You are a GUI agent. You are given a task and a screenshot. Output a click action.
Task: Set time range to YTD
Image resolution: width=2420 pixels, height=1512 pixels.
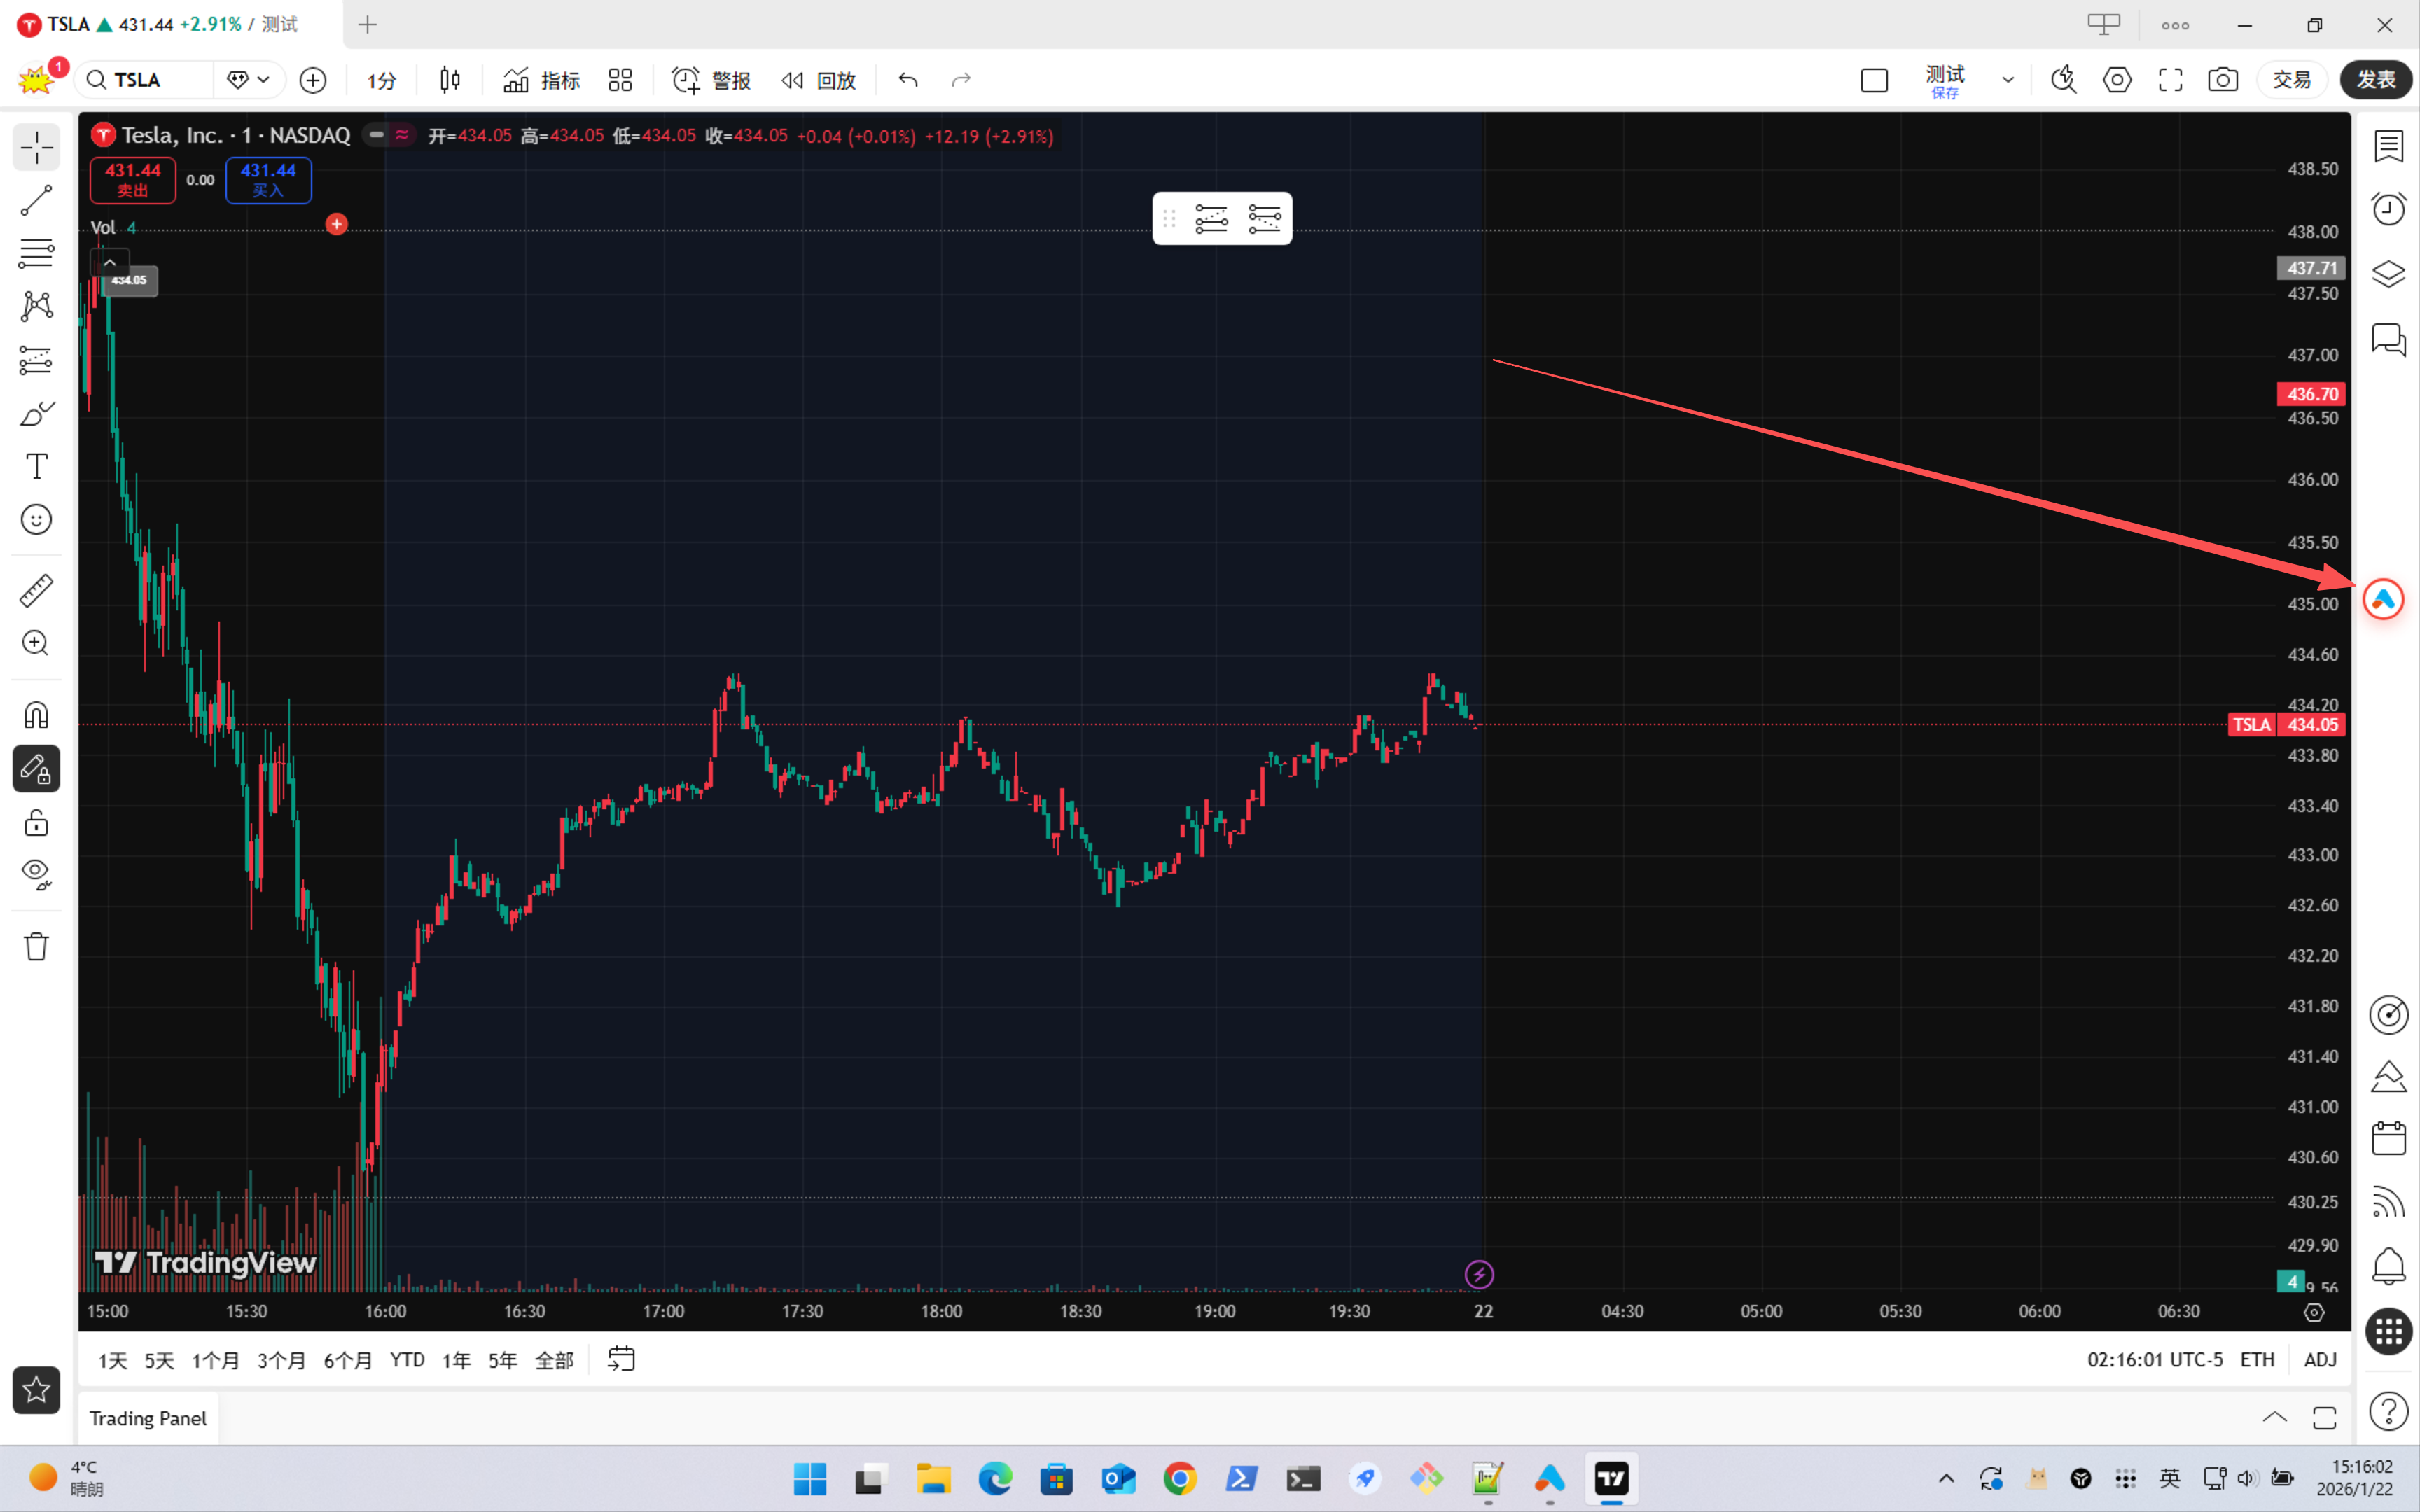point(407,1360)
